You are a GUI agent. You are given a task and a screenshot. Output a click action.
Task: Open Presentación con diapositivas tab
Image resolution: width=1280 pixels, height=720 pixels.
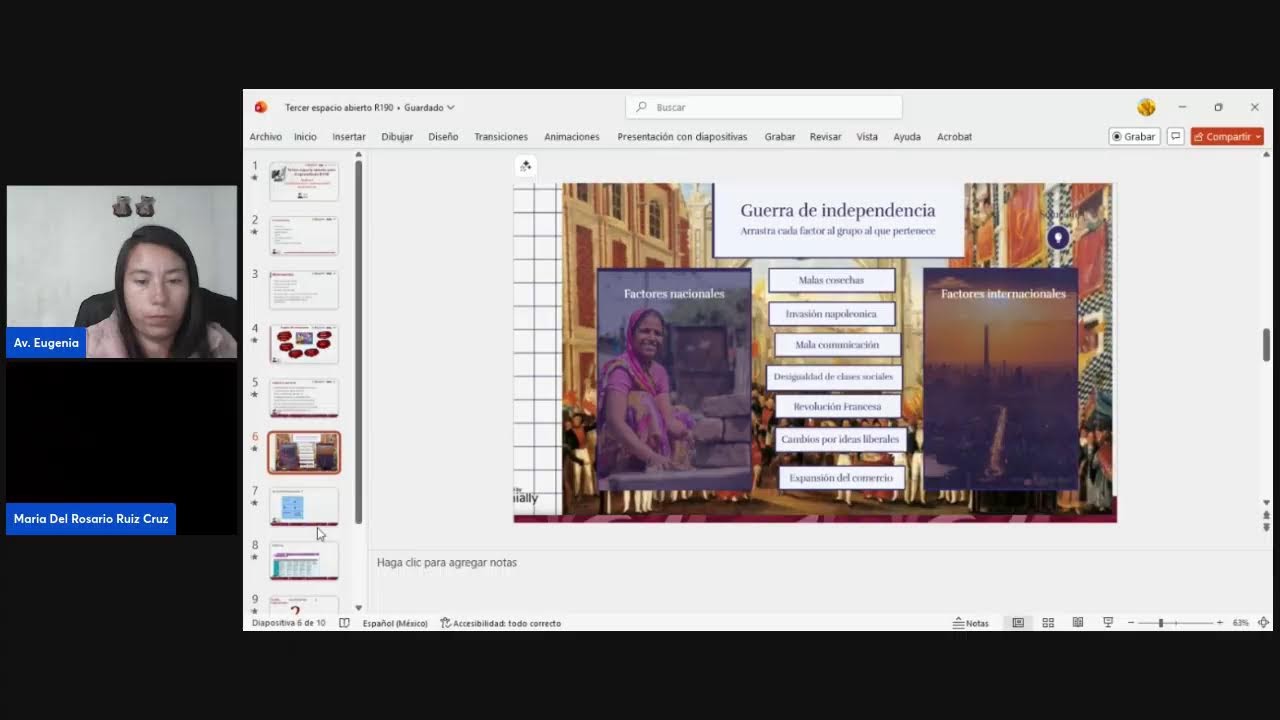click(x=682, y=136)
